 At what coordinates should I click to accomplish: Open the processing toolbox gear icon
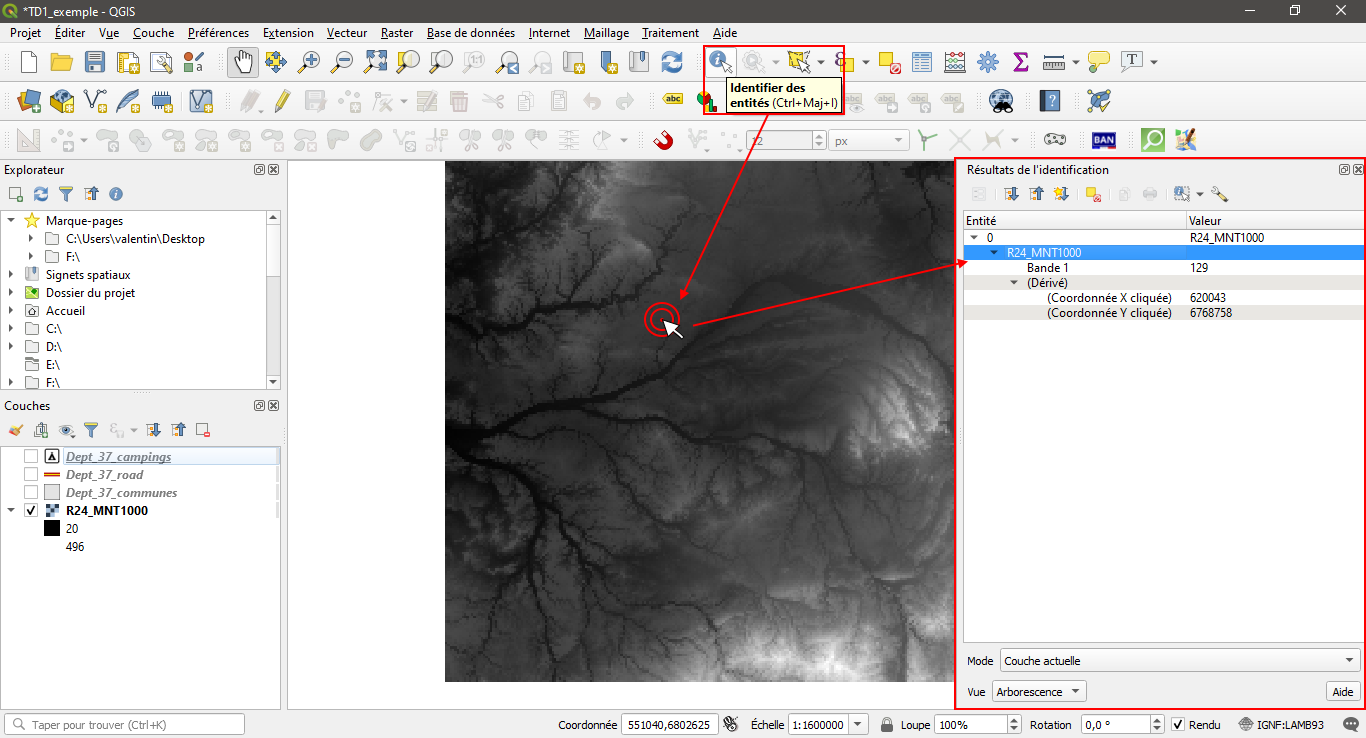coord(988,62)
